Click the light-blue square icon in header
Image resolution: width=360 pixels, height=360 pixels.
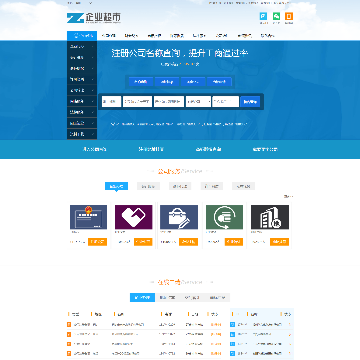pyautogui.click(x=264, y=17)
